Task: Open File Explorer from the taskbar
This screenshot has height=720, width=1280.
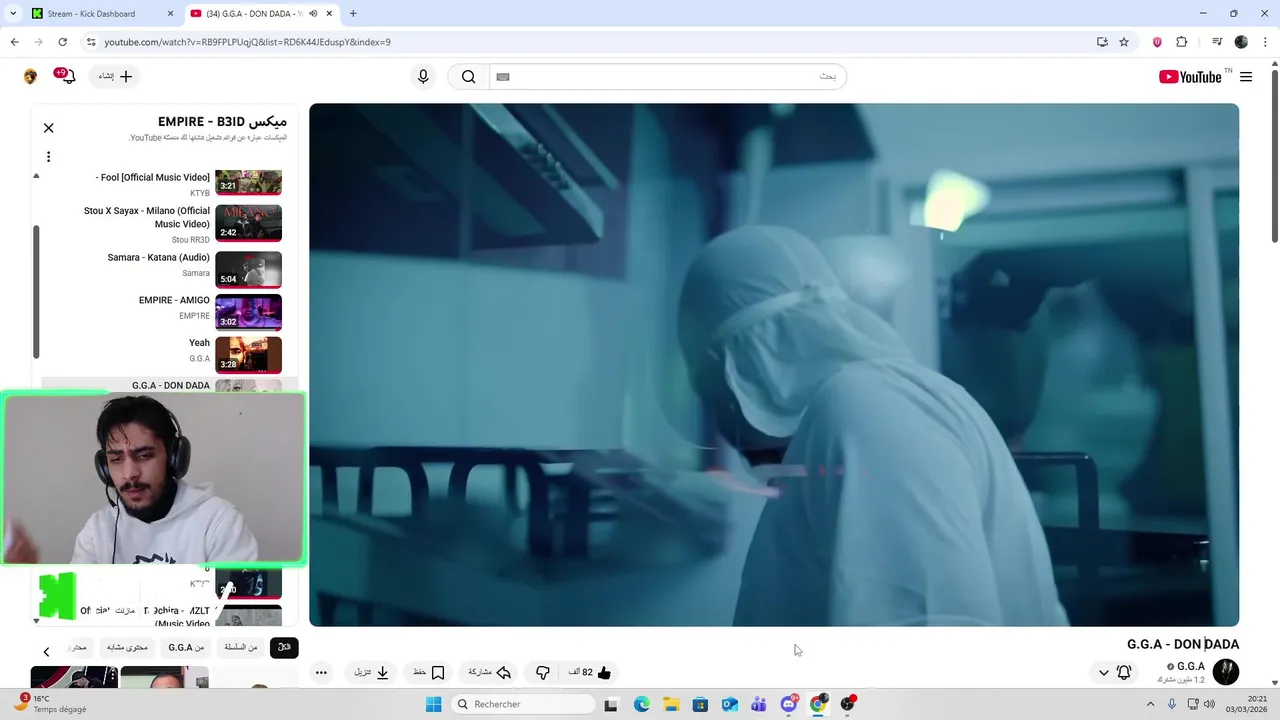Action: pyautogui.click(x=671, y=704)
